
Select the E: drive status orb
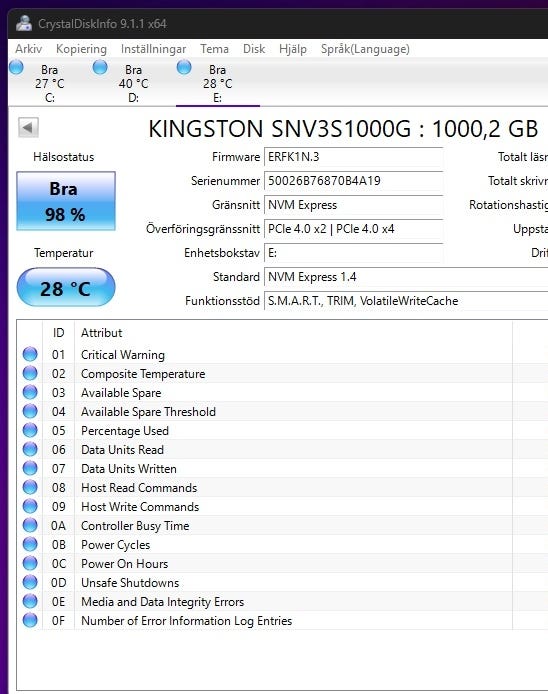pyautogui.click(x=184, y=68)
